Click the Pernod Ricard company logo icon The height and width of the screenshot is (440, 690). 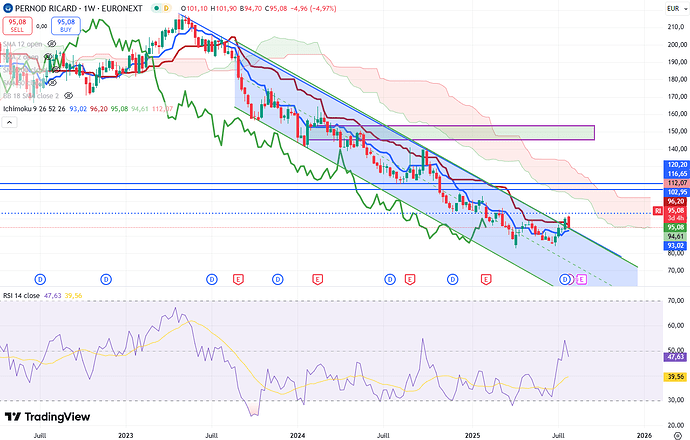[x=9, y=8]
